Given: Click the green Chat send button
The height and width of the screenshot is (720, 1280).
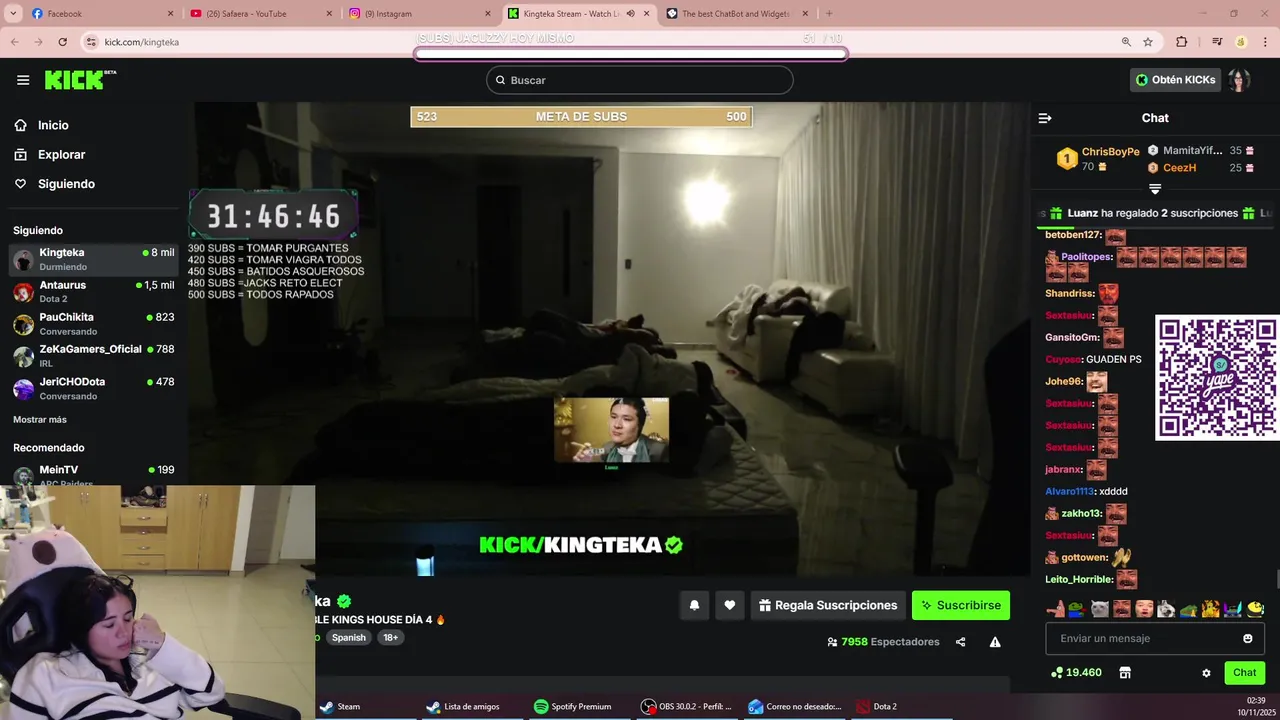Looking at the screenshot, I should pos(1244,673).
